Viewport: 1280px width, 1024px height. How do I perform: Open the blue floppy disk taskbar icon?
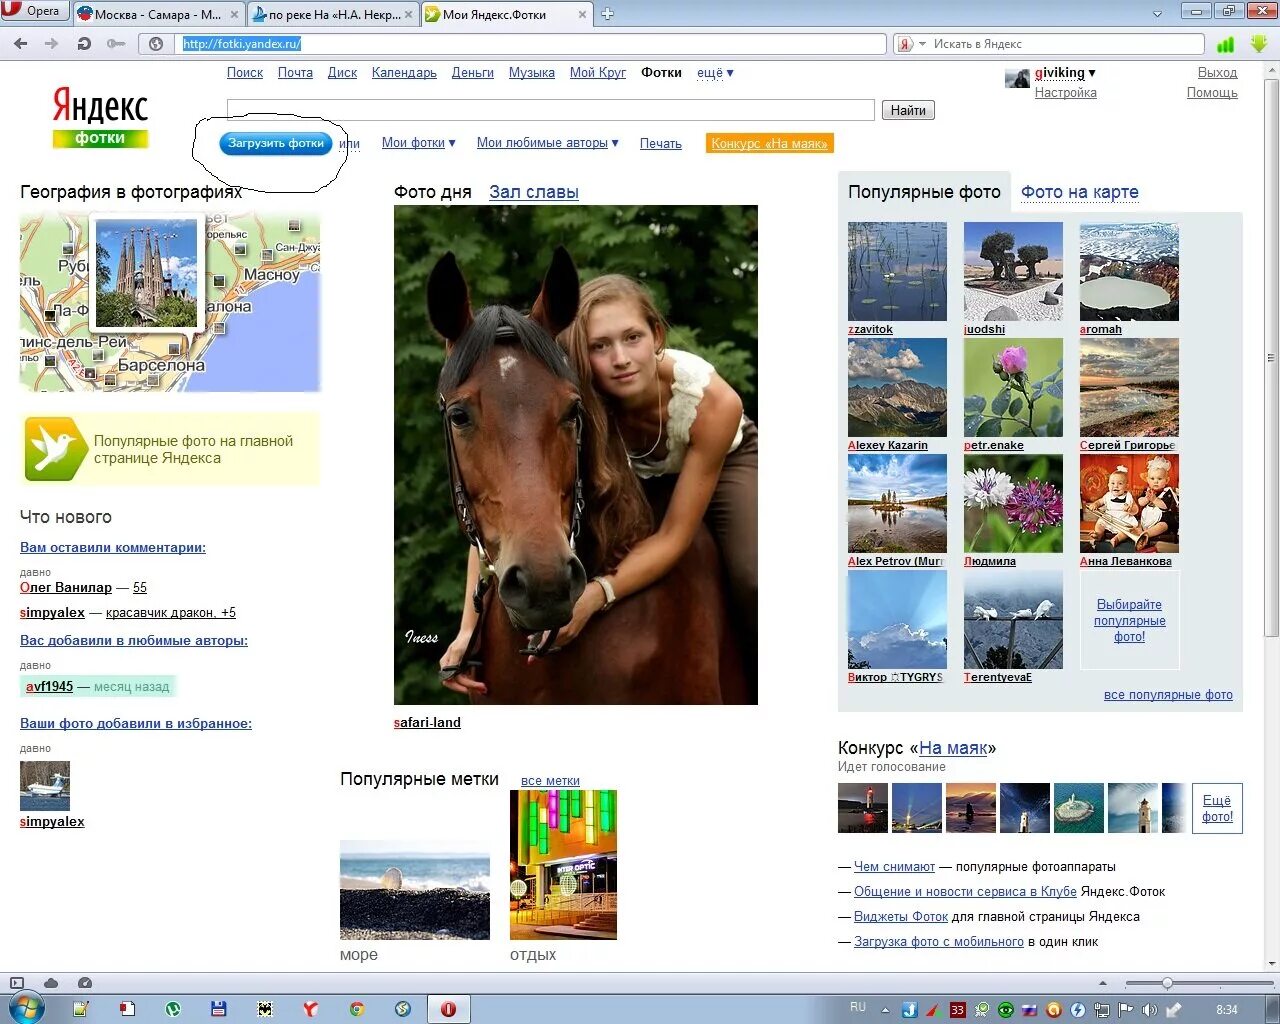(219, 1009)
